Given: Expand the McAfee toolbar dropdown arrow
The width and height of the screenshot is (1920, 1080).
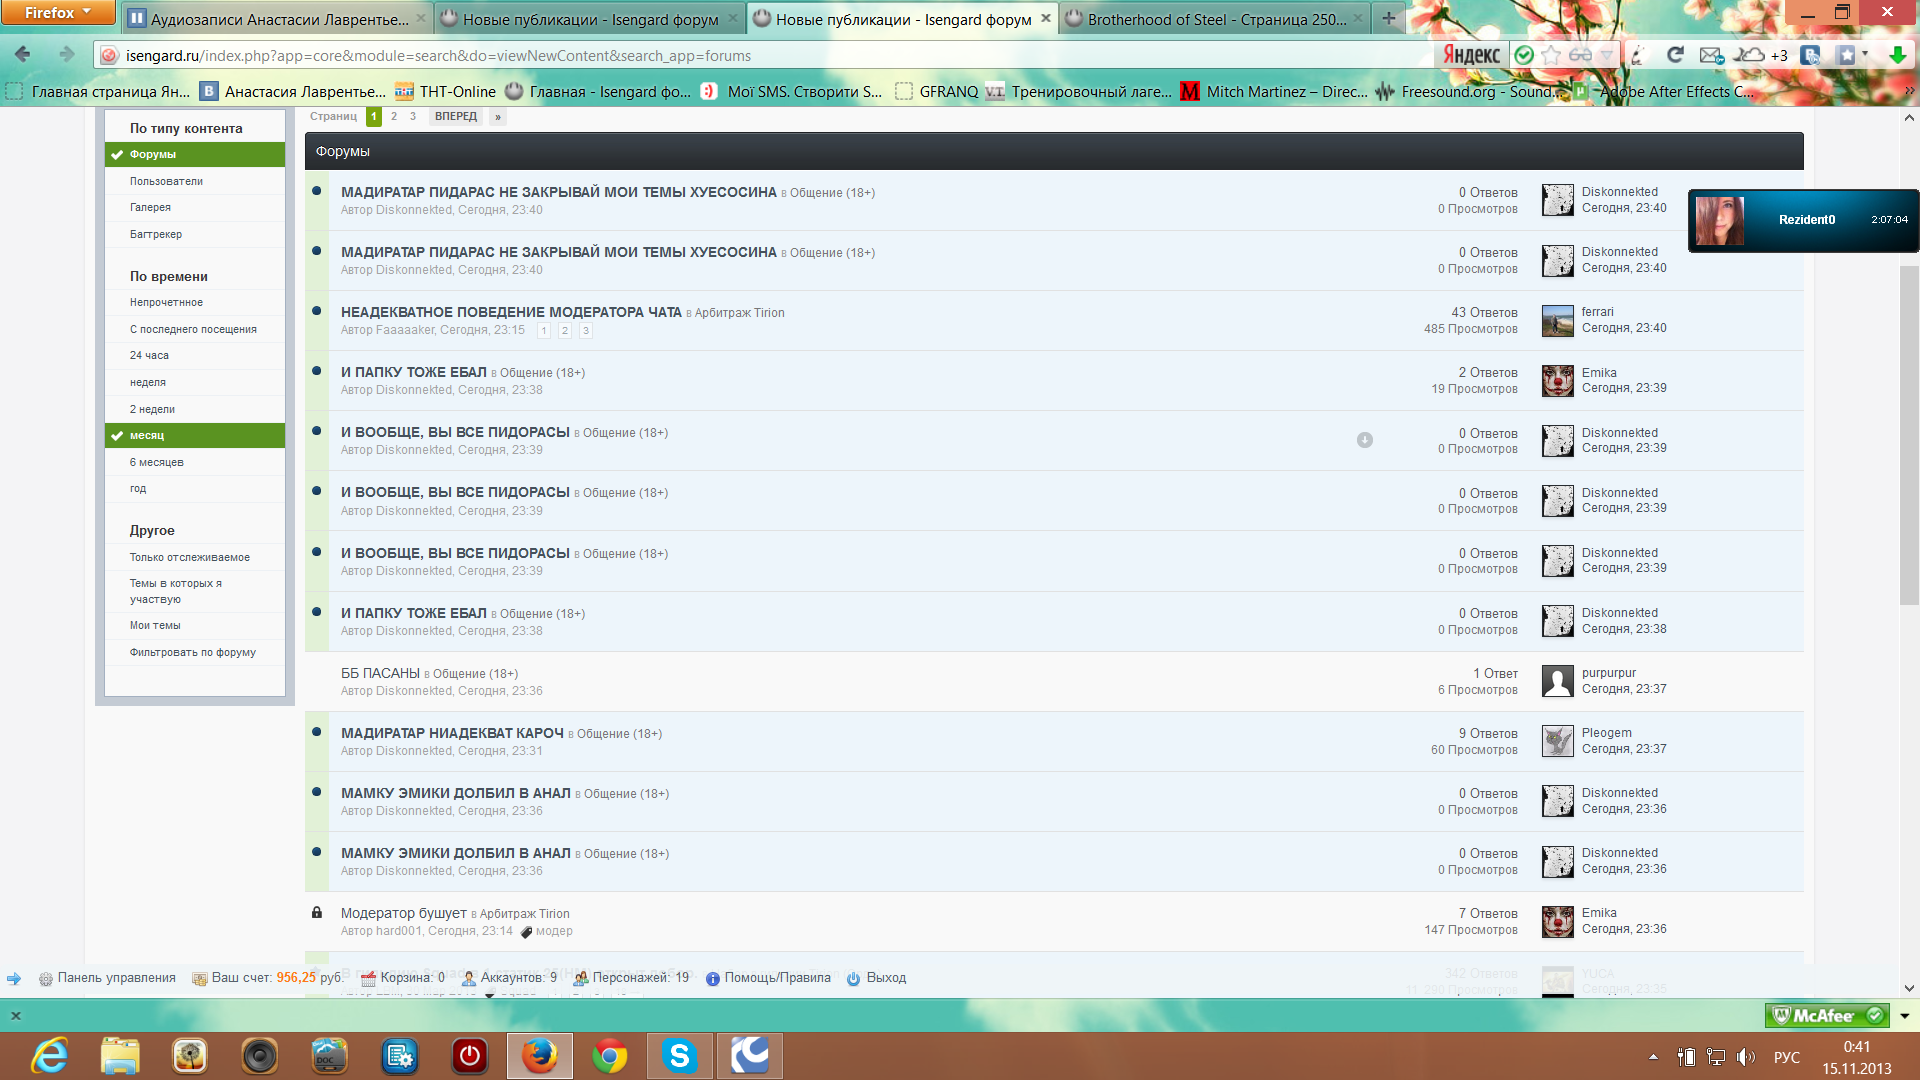Looking at the screenshot, I should click(x=1905, y=1016).
